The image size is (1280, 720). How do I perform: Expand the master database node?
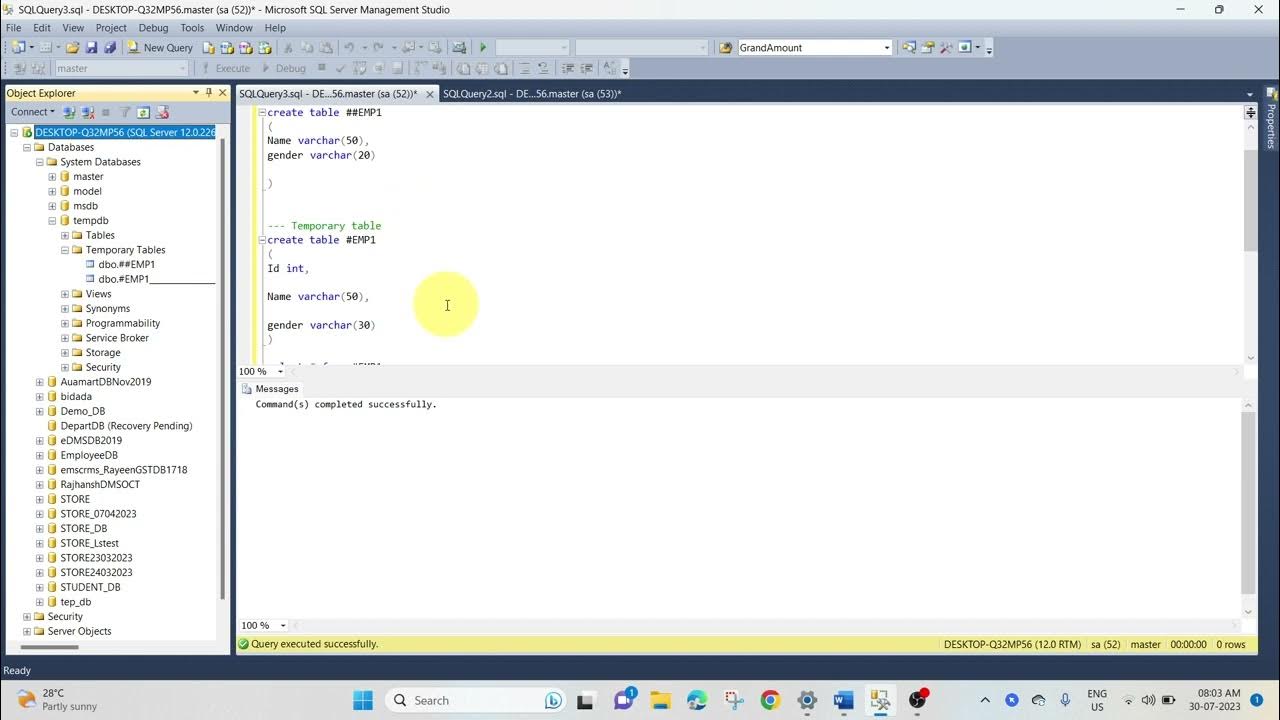coord(52,177)
